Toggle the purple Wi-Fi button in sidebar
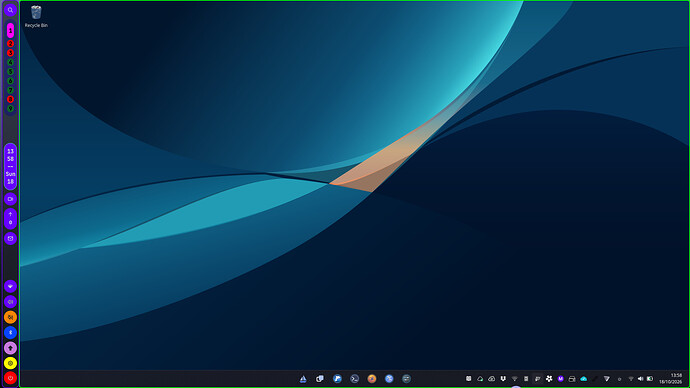690x388 pixels. [x=10, y=286]
